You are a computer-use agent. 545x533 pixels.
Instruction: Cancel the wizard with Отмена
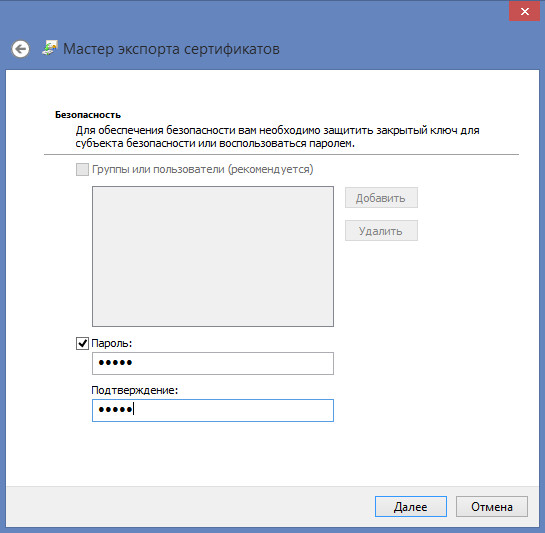(x=492, y=507)
